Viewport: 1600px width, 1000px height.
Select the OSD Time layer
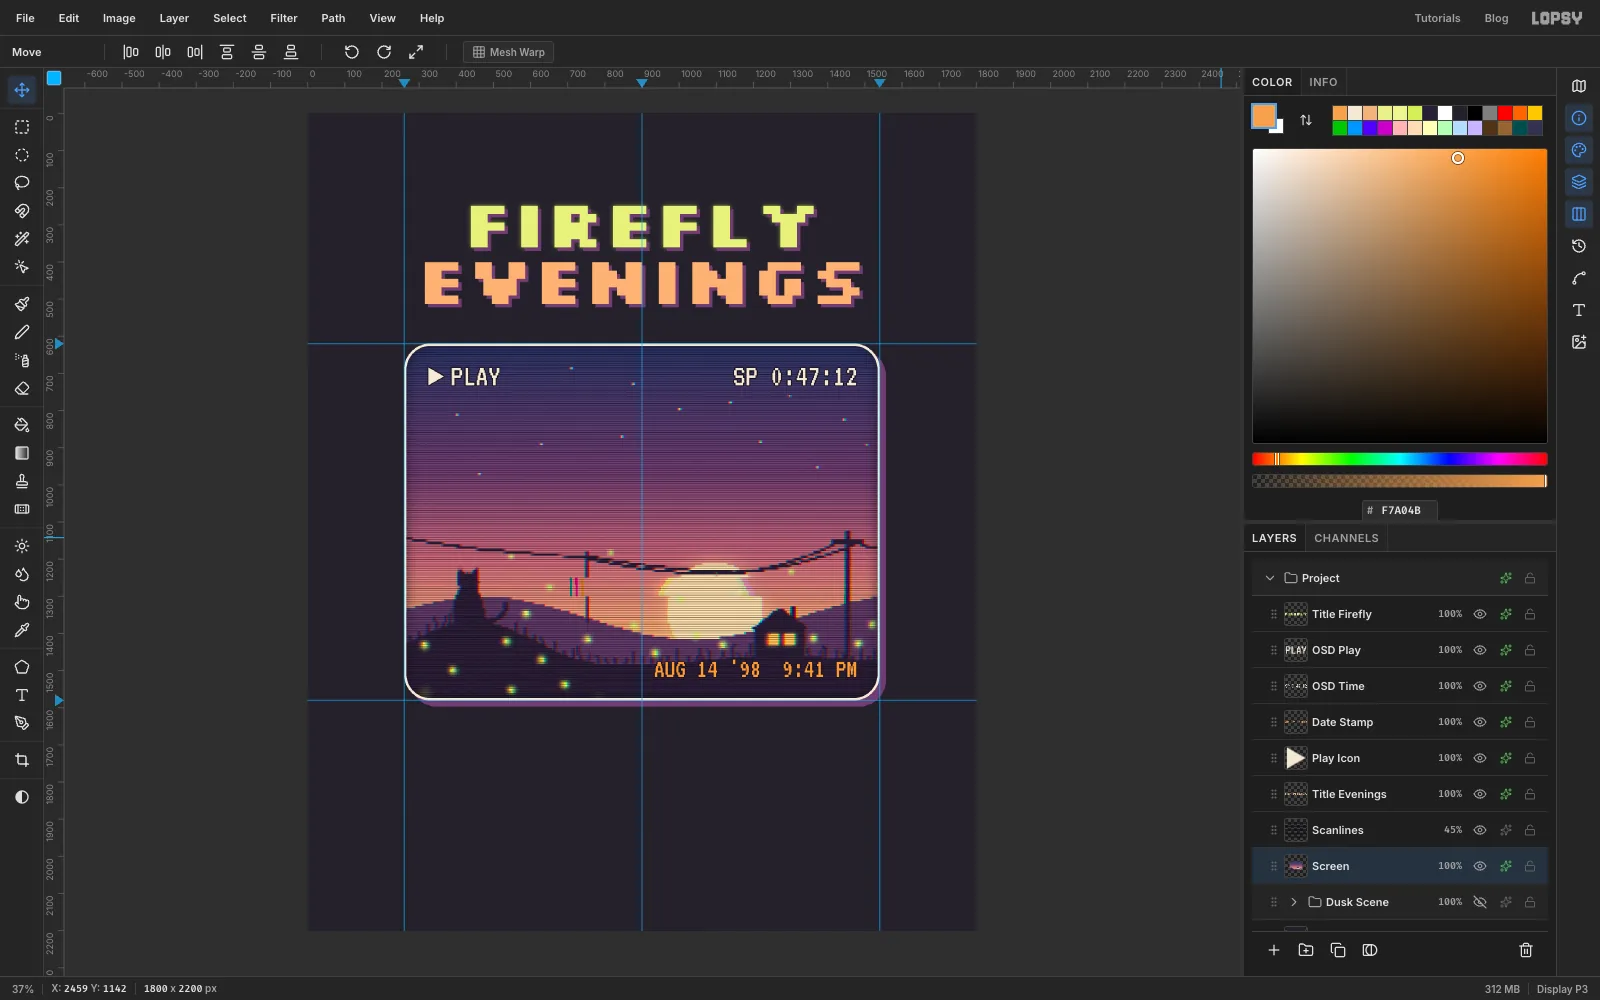pos(1400,686)
